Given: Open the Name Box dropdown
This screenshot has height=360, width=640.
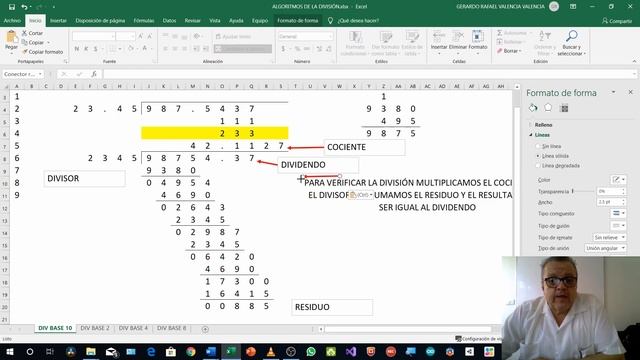Looking at the screenshot, I should (40, 74).
